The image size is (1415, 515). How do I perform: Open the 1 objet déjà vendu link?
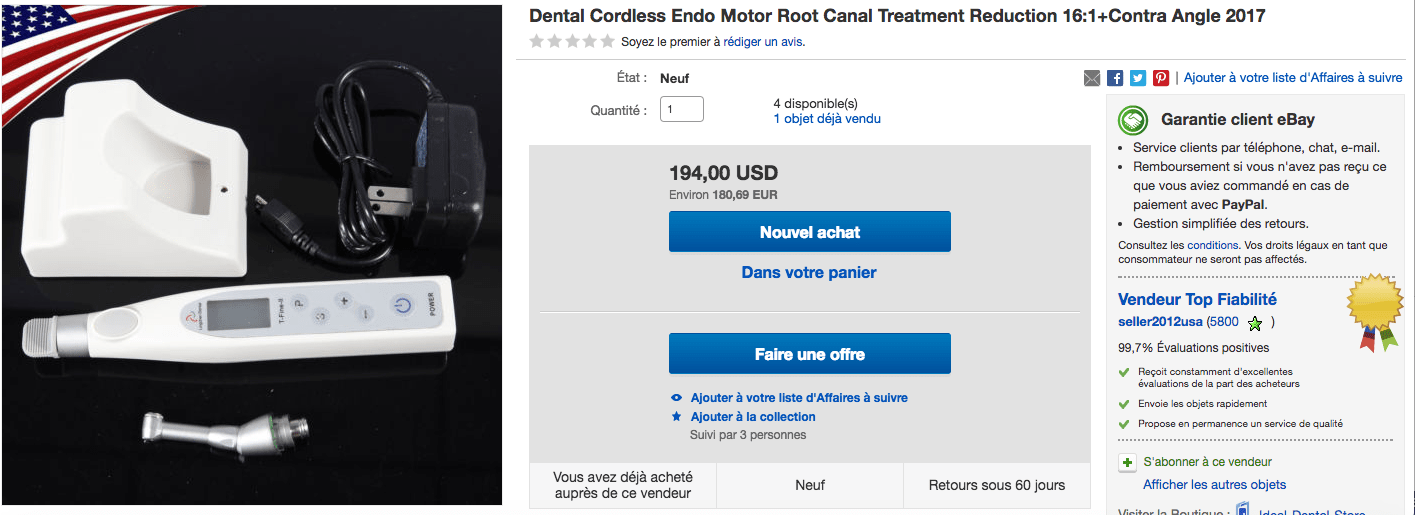point(827,119)
